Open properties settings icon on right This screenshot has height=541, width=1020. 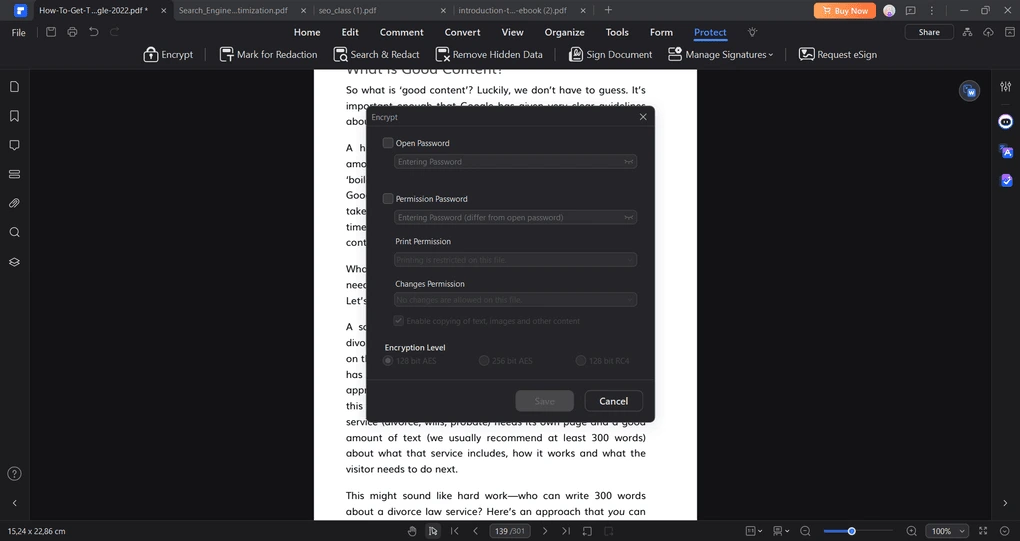coord(1006,86)
